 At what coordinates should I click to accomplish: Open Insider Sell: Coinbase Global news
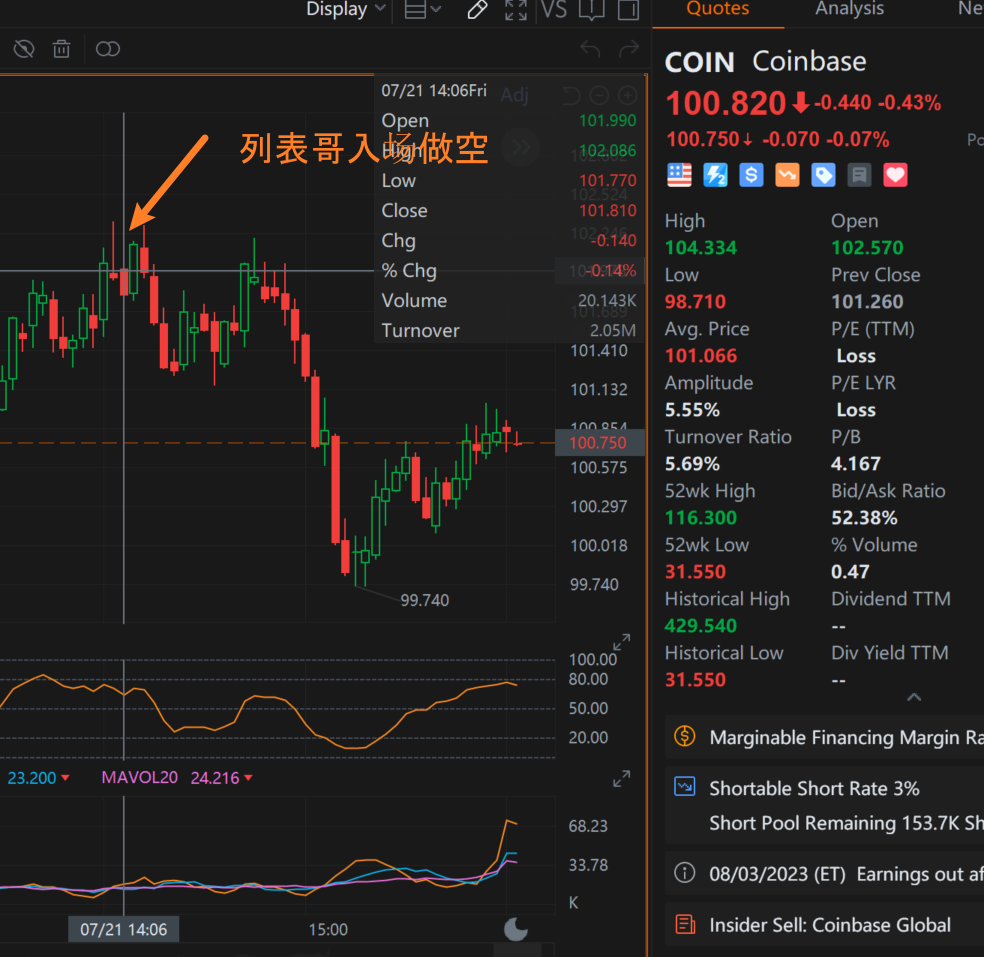click(825, 925)
